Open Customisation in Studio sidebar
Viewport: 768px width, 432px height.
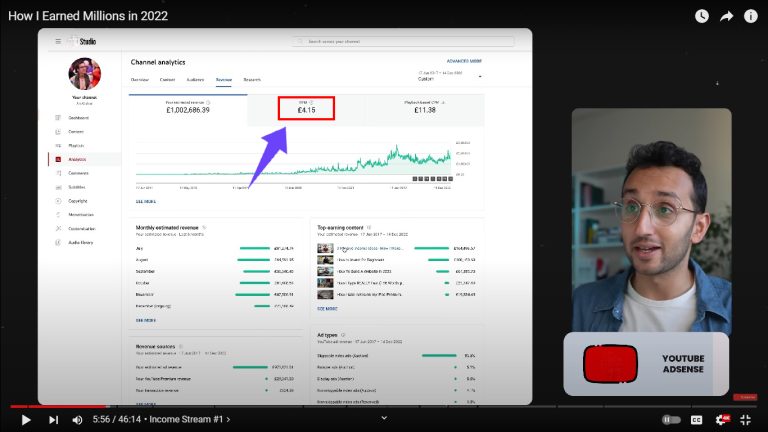pos(82,229)
